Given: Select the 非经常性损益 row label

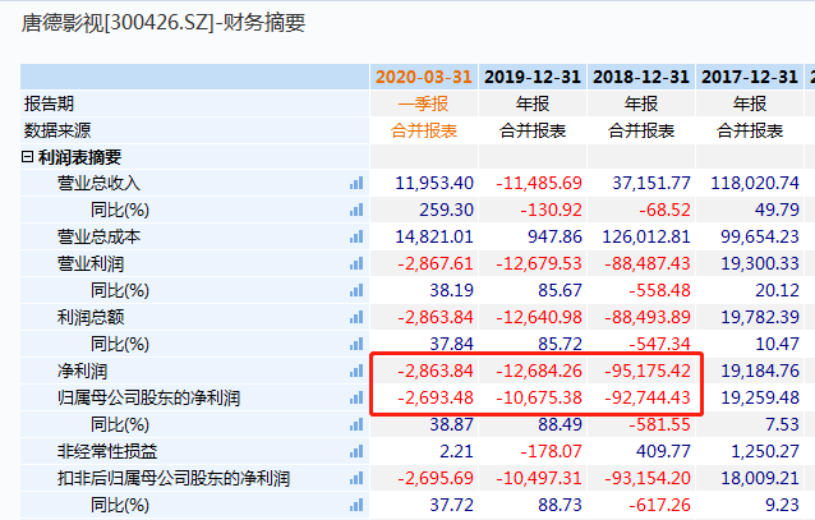Looking at the screenshot, I should pos(107,451).
